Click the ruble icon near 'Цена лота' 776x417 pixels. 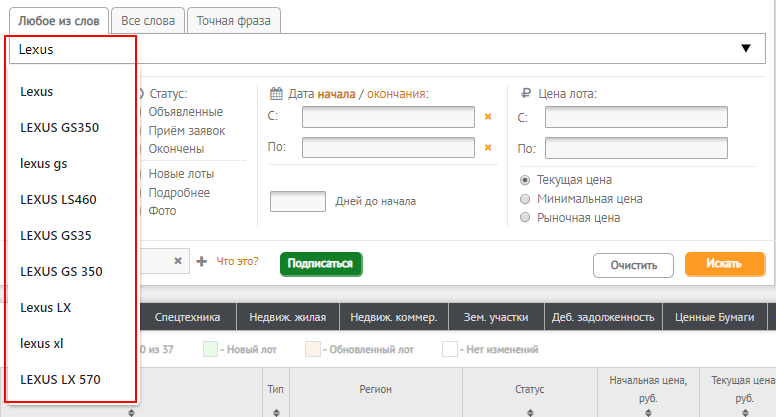[x=526, y=93]
